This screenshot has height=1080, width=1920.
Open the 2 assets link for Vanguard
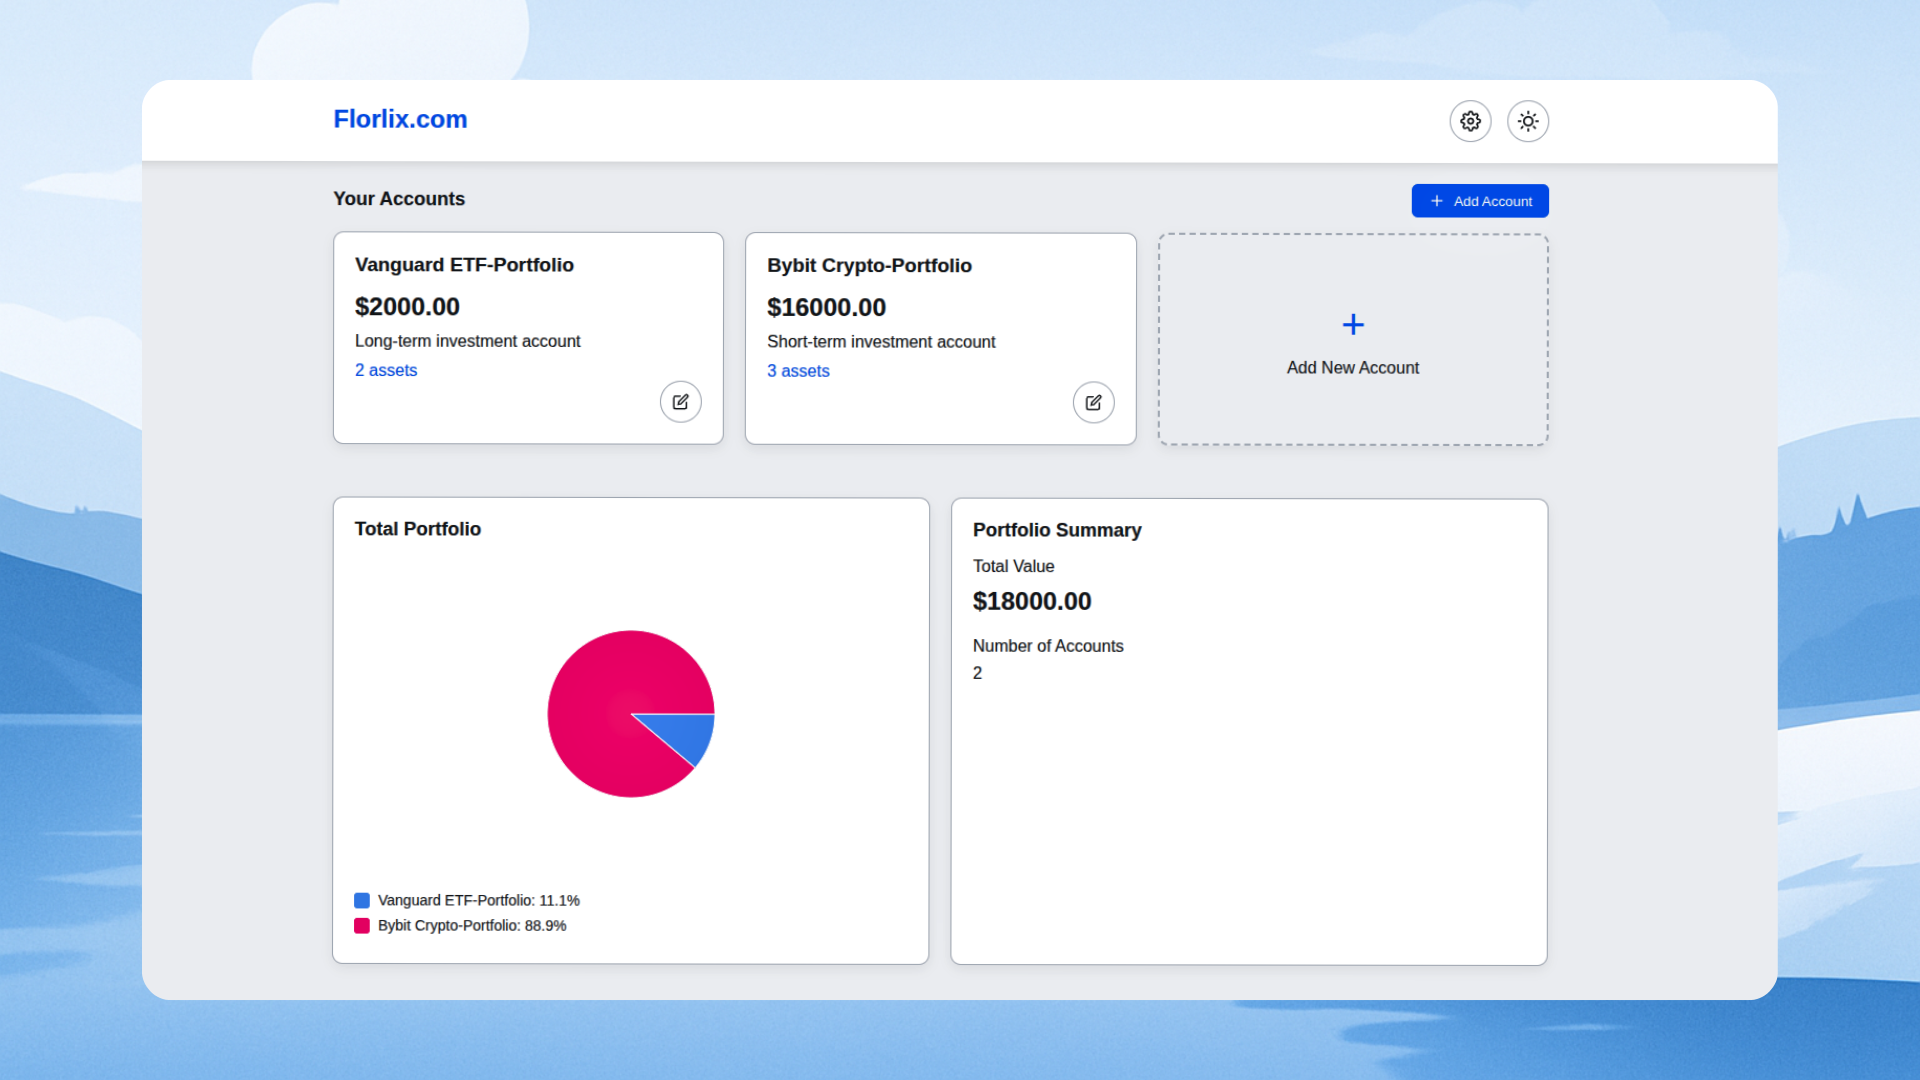coord(386,370)
